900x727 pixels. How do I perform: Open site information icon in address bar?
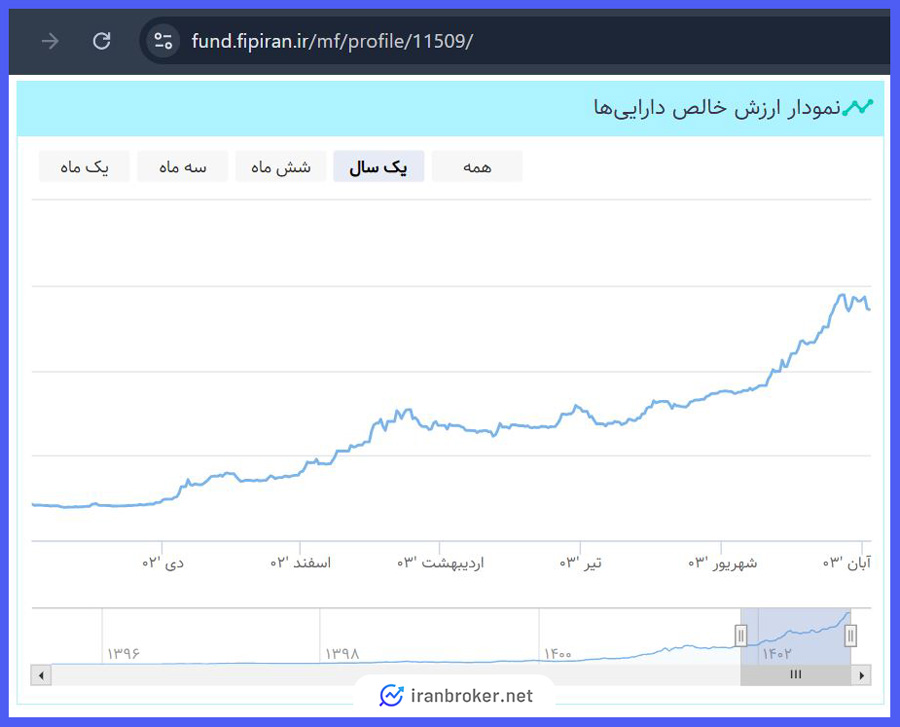(163, 41)
